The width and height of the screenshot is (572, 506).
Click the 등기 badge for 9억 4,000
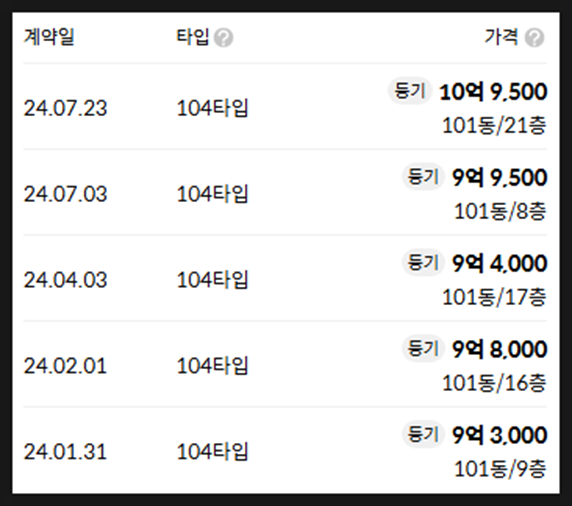click(423, 263)
